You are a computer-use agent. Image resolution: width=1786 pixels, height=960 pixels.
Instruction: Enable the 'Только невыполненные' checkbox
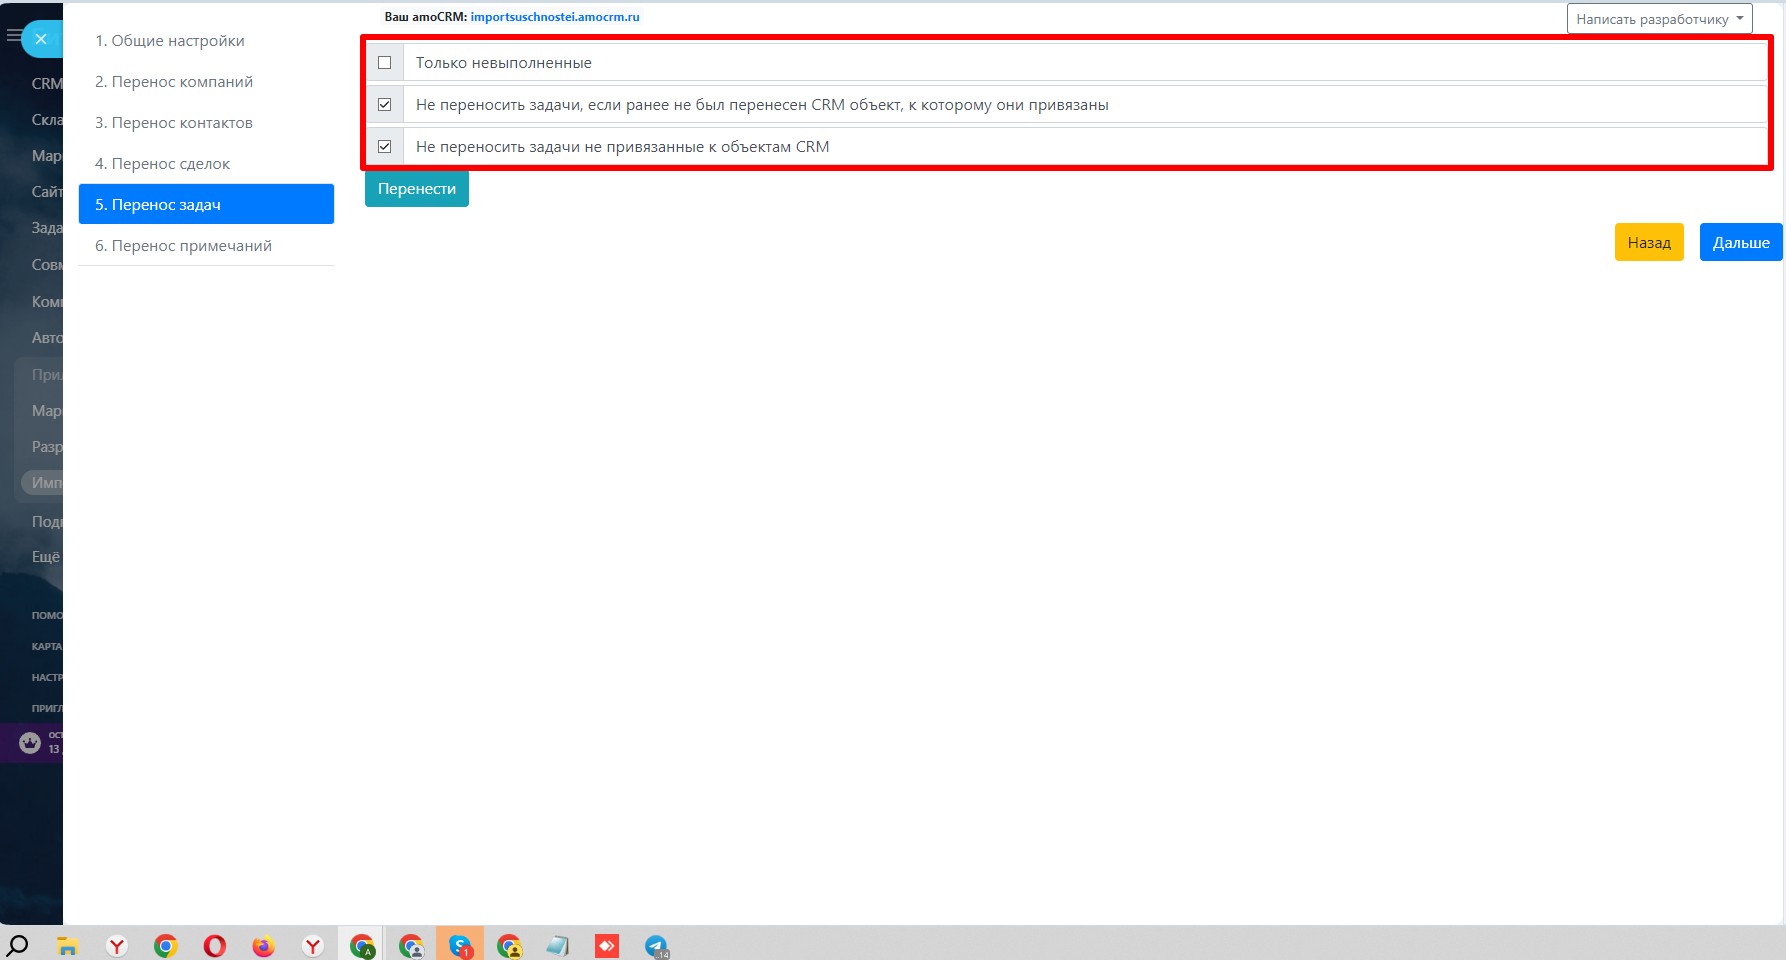(385, 62)
